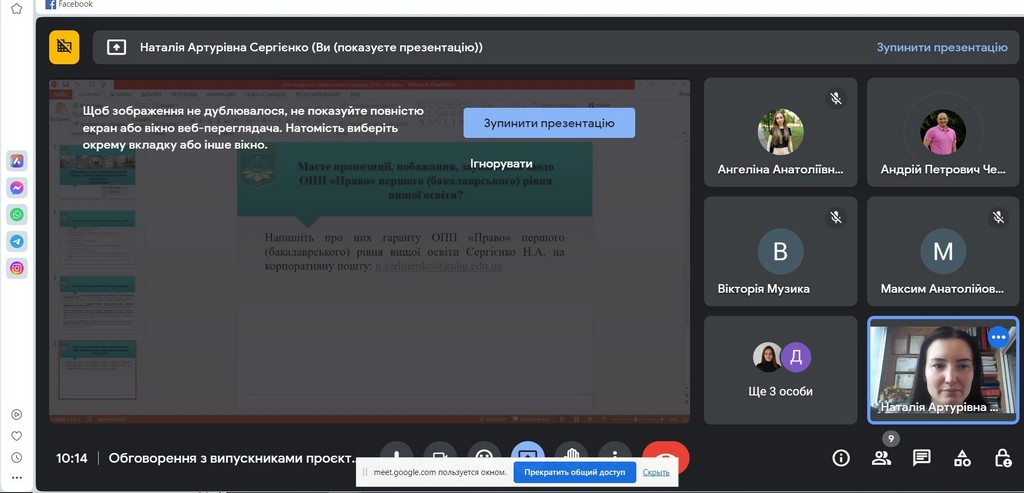The image size is (1024, 493).
Task: Open the meeting details info icon
Action: (x=841, y=458)
